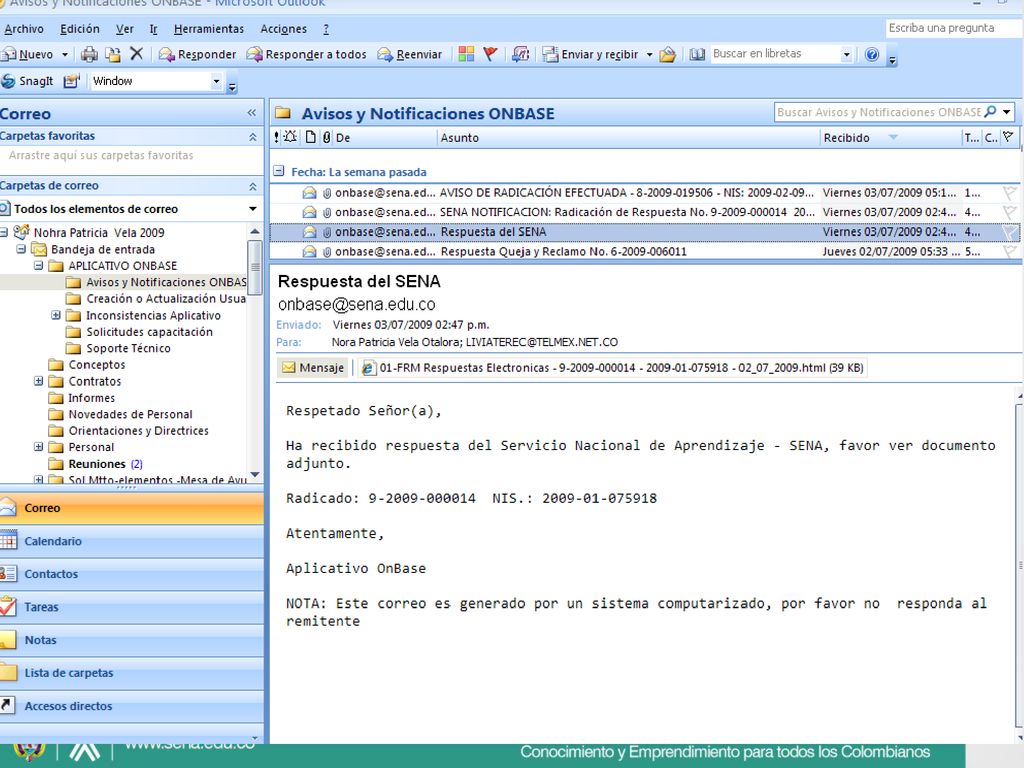Open the Edición menu
The image size is (1024, 768).
(80, 29)
